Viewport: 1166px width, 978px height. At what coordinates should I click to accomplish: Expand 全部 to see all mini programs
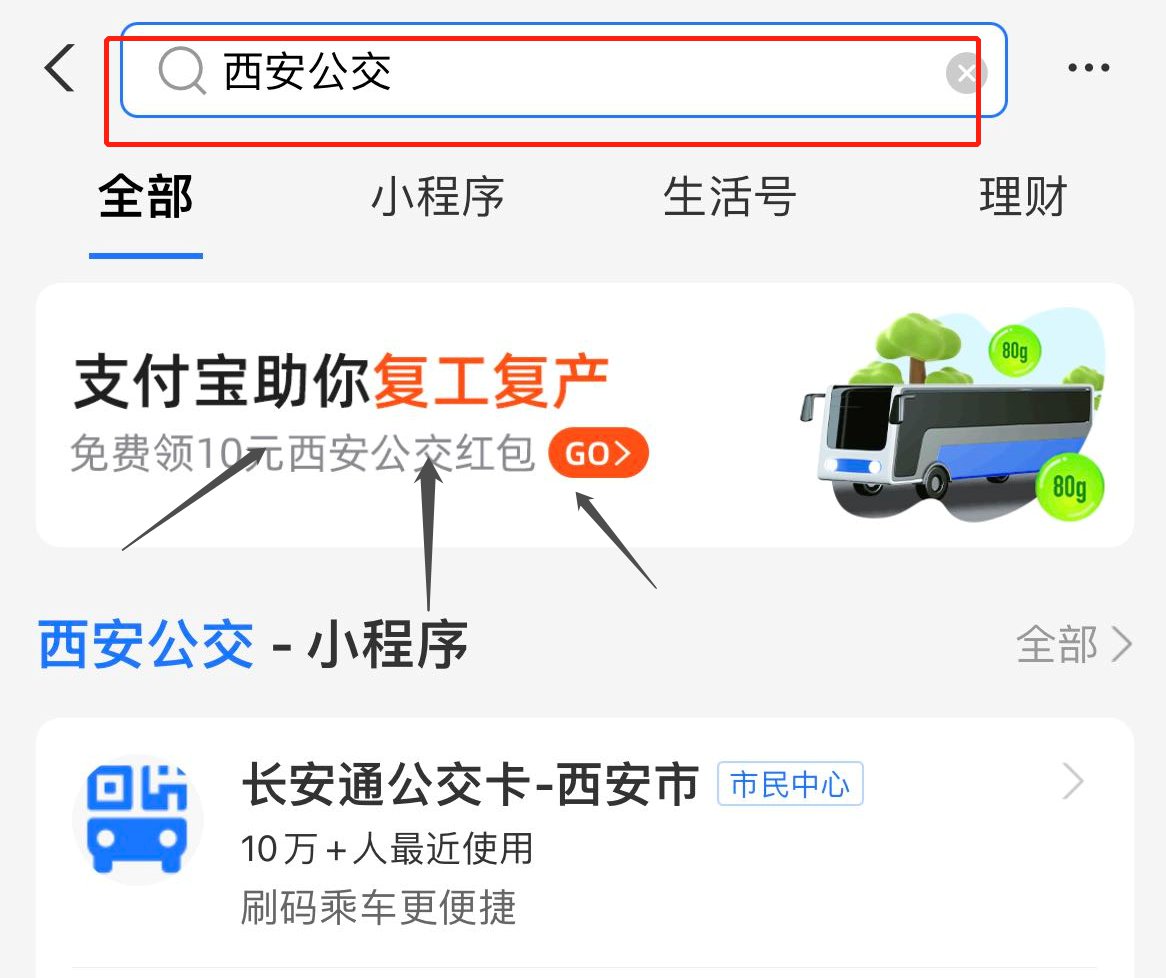point(1073,643)
